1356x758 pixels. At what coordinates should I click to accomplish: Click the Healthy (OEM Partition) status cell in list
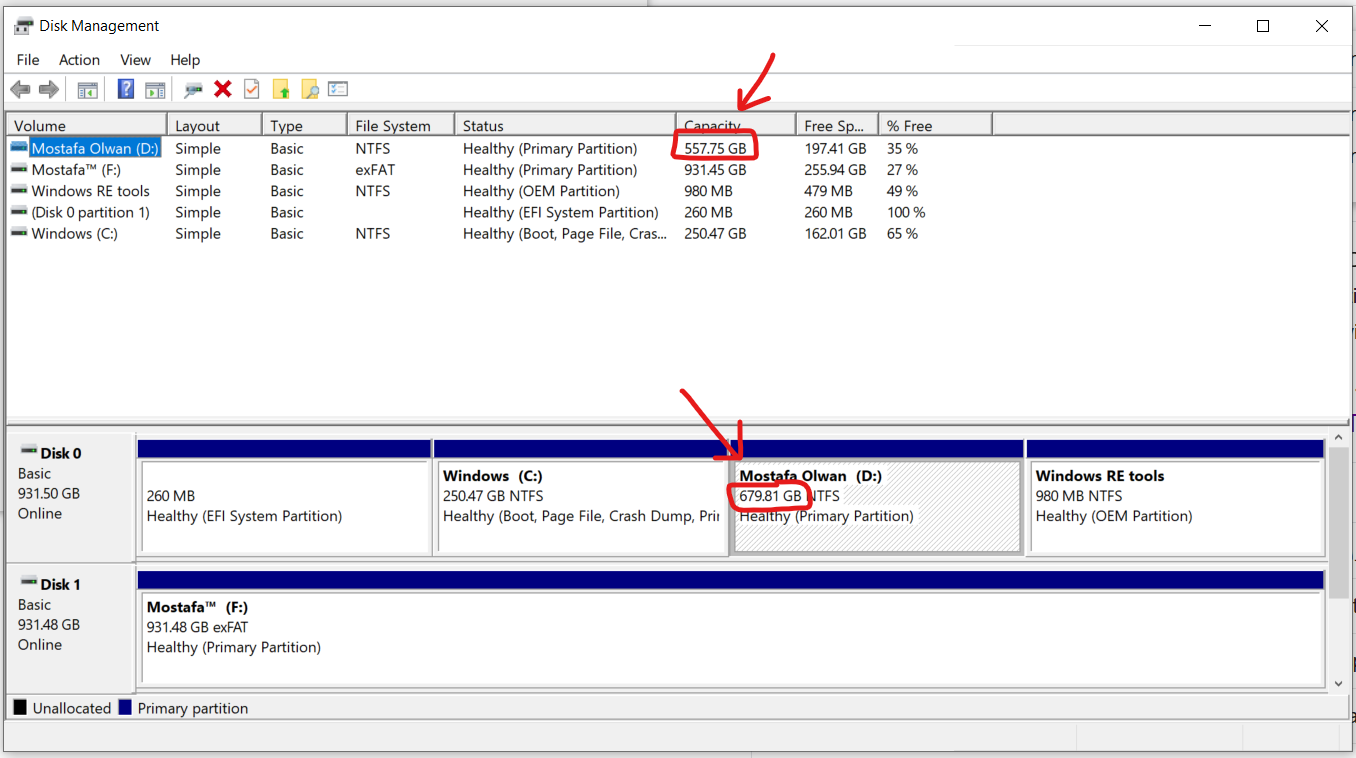point(541,191)
